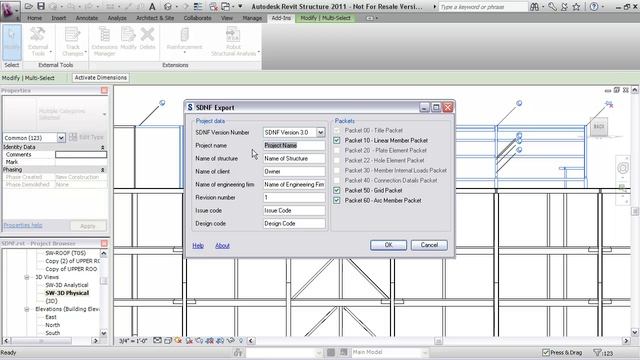The image size is (640, 360).
Task: Collapse the 3D Views tree node
Action: (27, 277)
